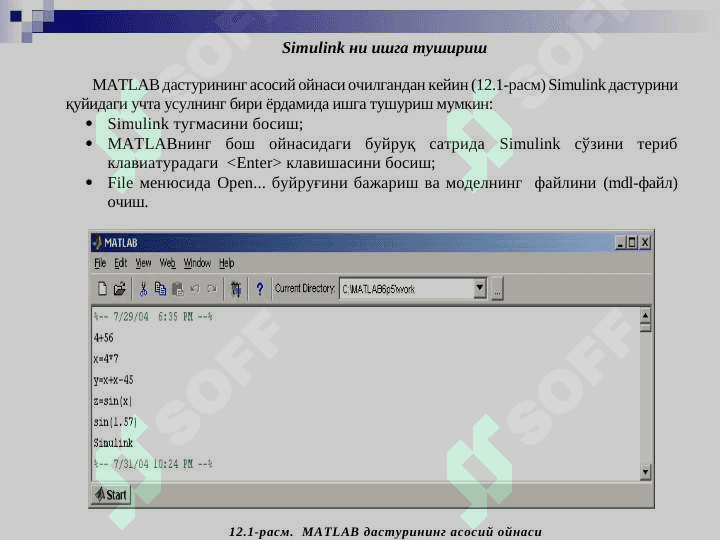Select the history line 4+56

(x=103, y=338)
